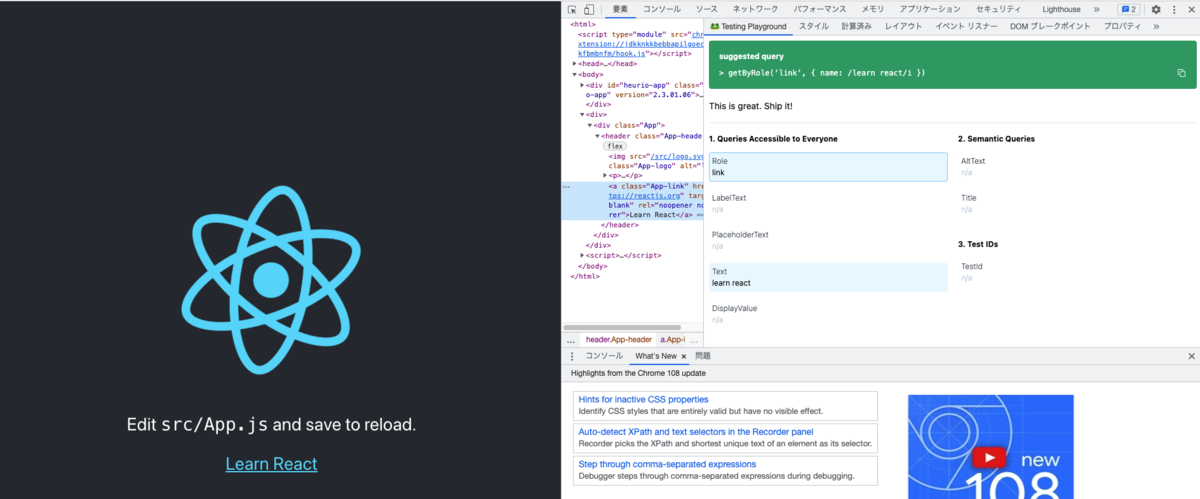Open DevTools three-dot customize menu

coord(1173,9)
